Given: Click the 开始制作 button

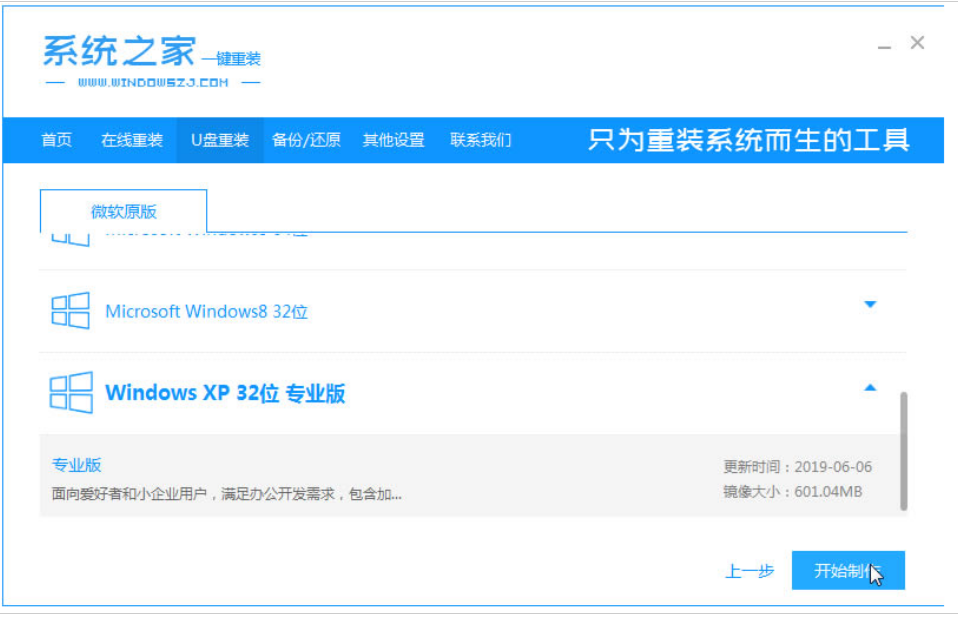Looking at the screenshot, I should 848,571.
